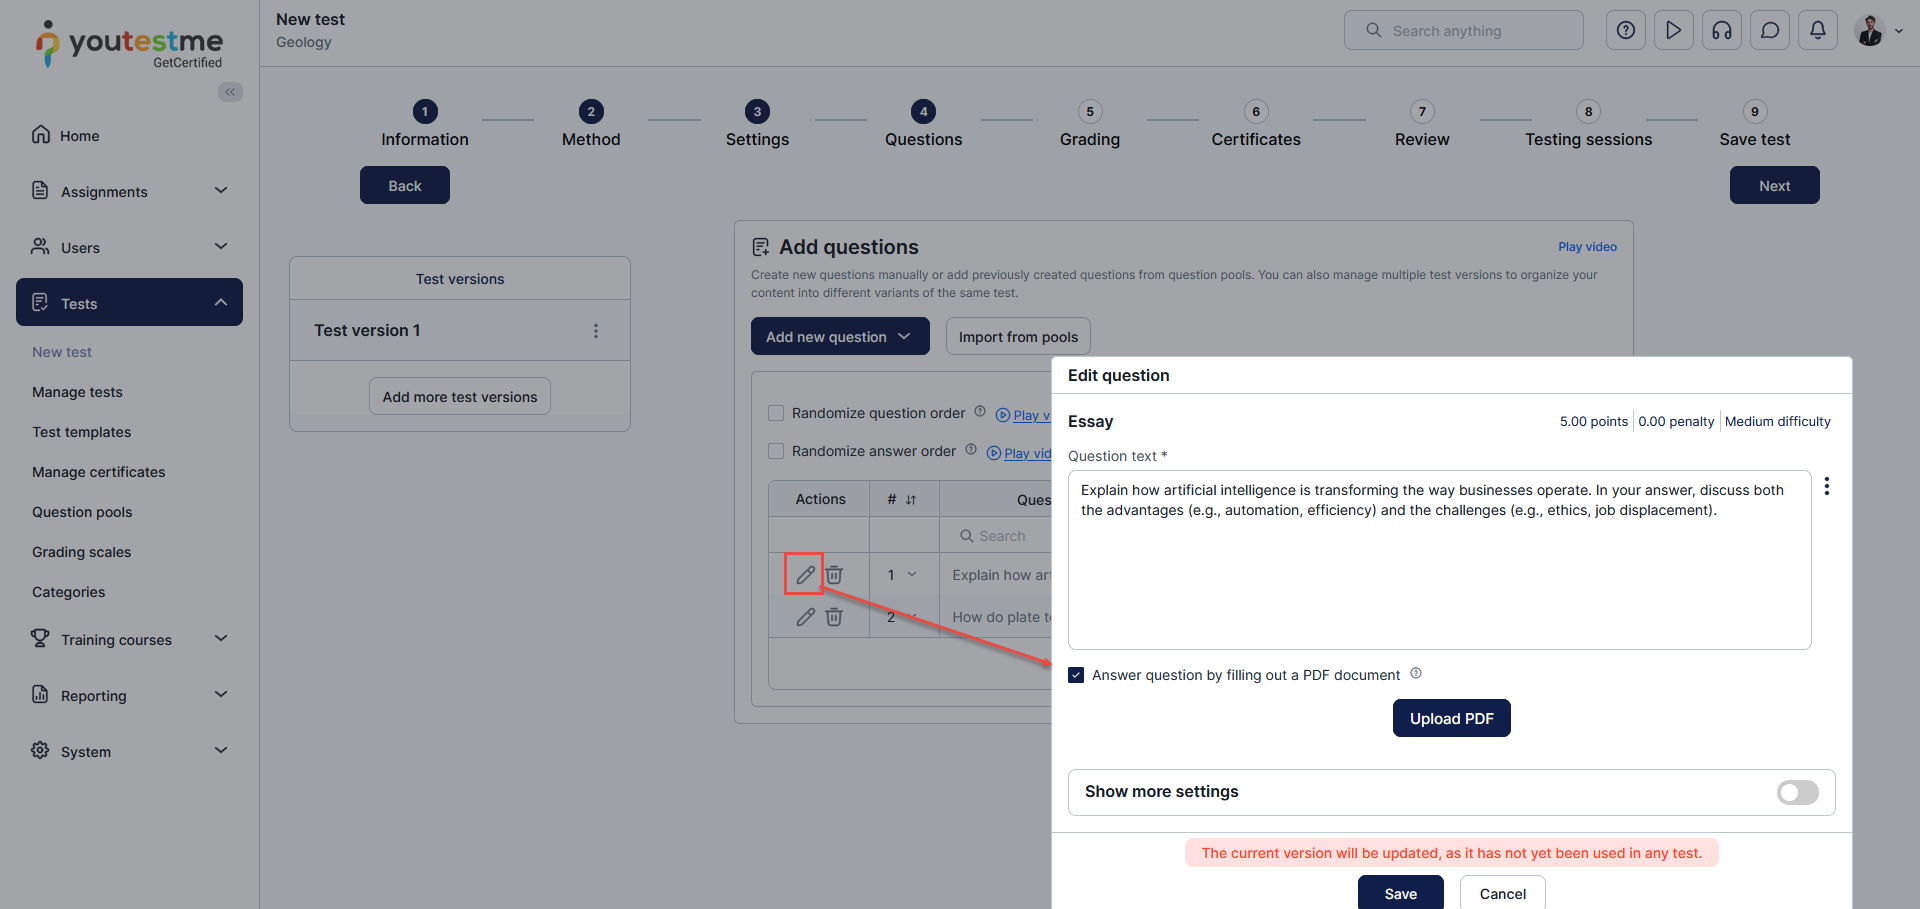The width and height of the screenshot is (1920, 909).
Task: Collapse the sidebar with double-chevron icon
Action: pyautogui.click(x=230, y=92)
